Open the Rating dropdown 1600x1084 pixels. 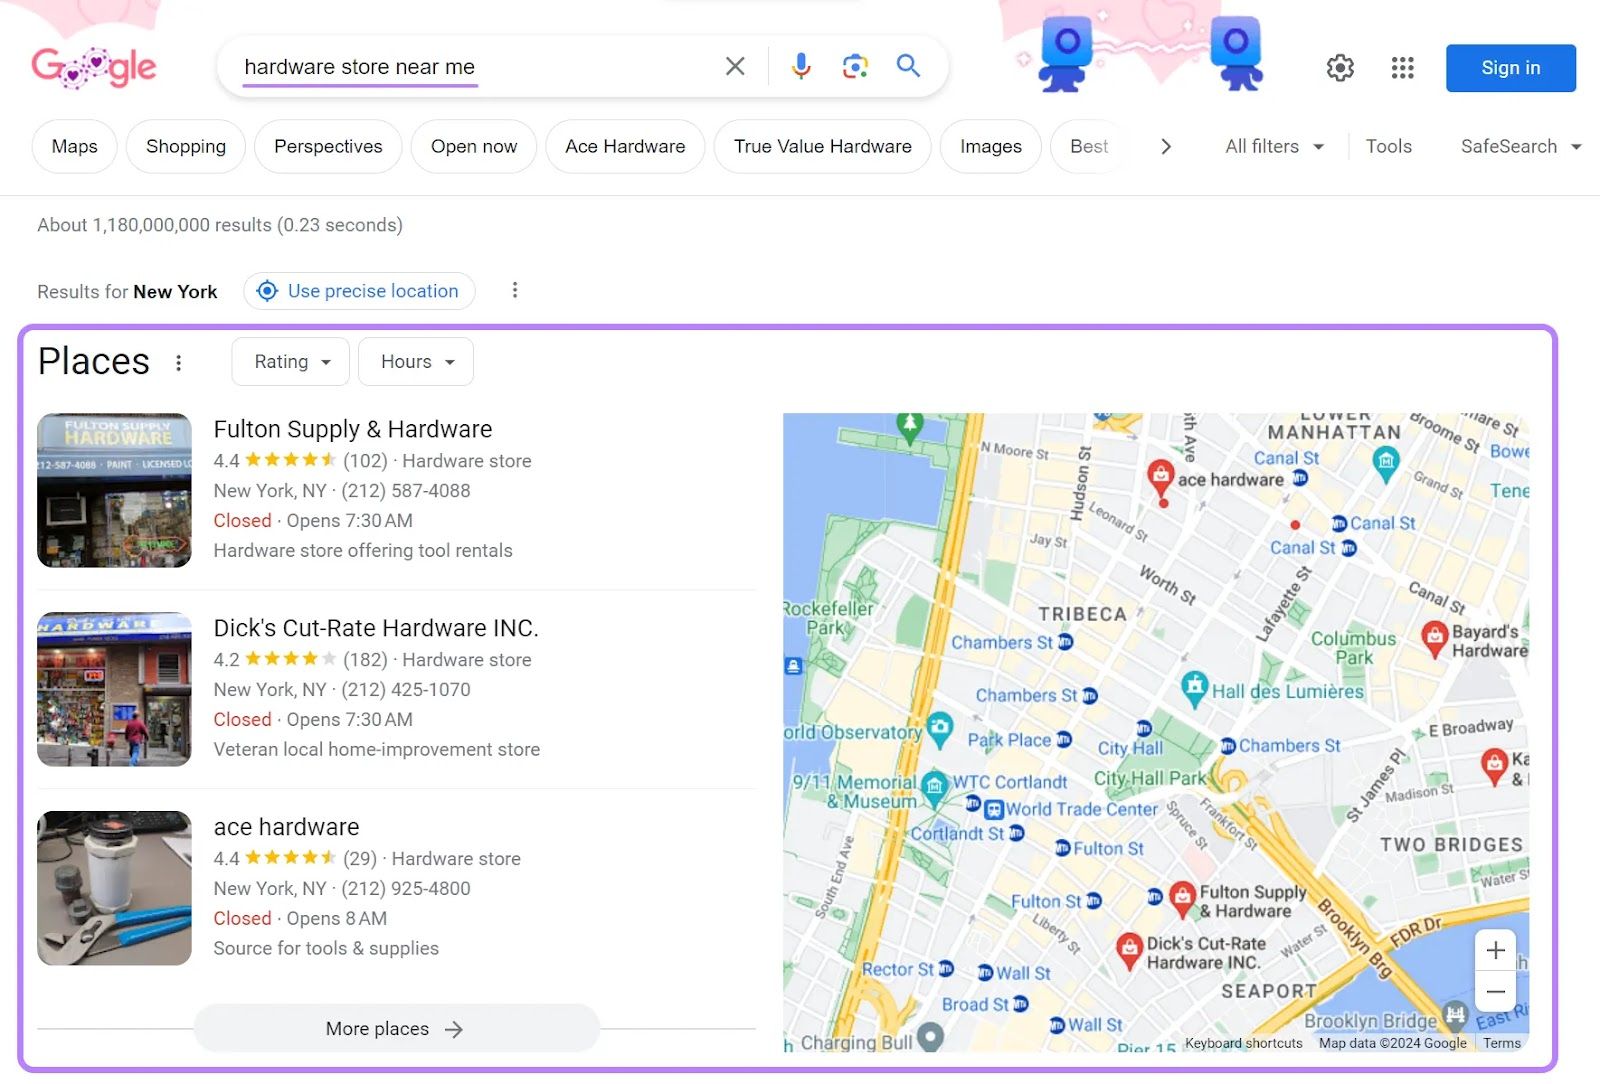tap(290, 361)
